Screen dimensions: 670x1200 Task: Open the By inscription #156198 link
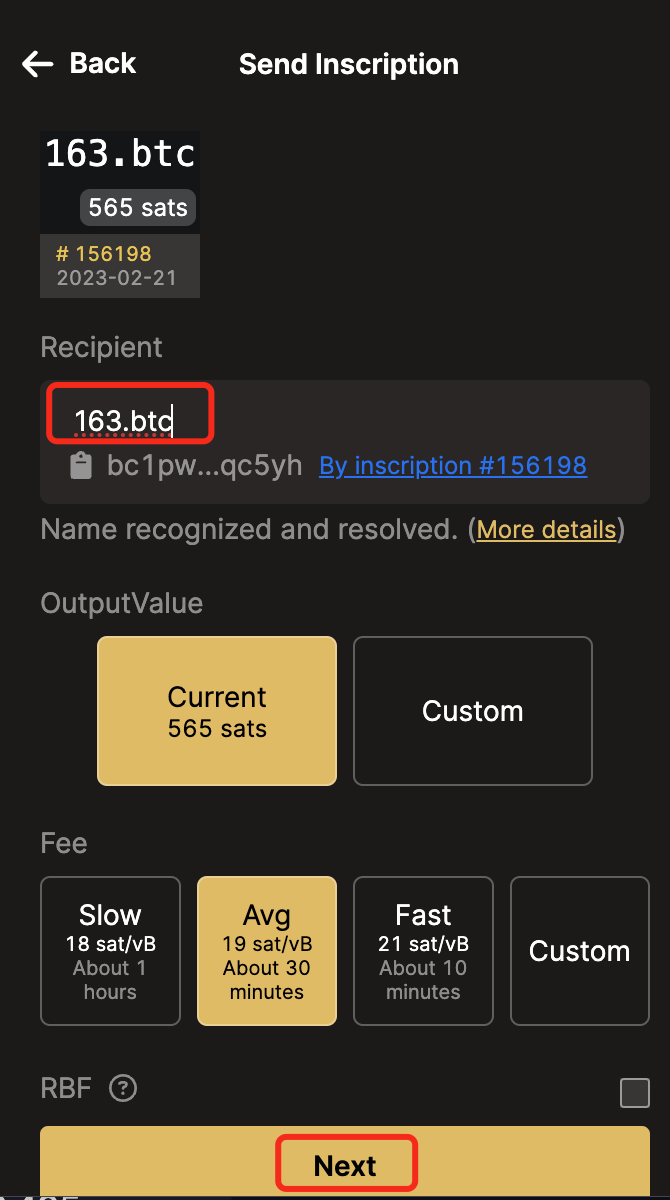point(453,466)
